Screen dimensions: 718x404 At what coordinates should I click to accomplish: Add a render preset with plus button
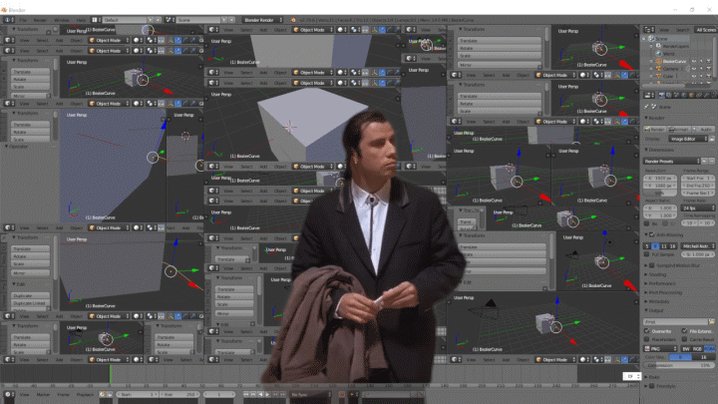coord(705,161)
